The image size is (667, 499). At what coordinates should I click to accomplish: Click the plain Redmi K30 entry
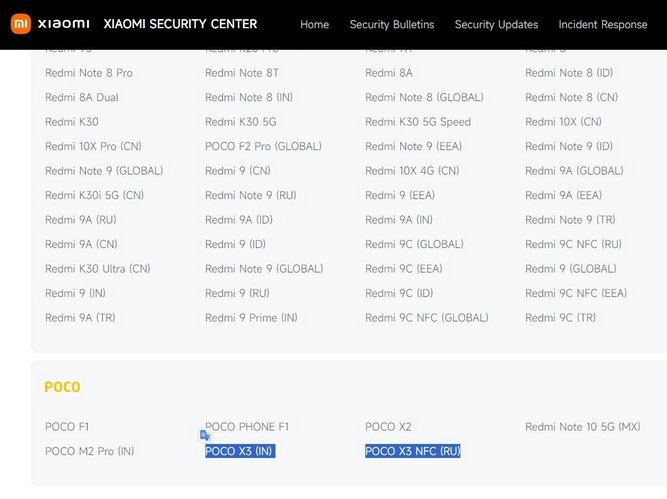(72, 122)
